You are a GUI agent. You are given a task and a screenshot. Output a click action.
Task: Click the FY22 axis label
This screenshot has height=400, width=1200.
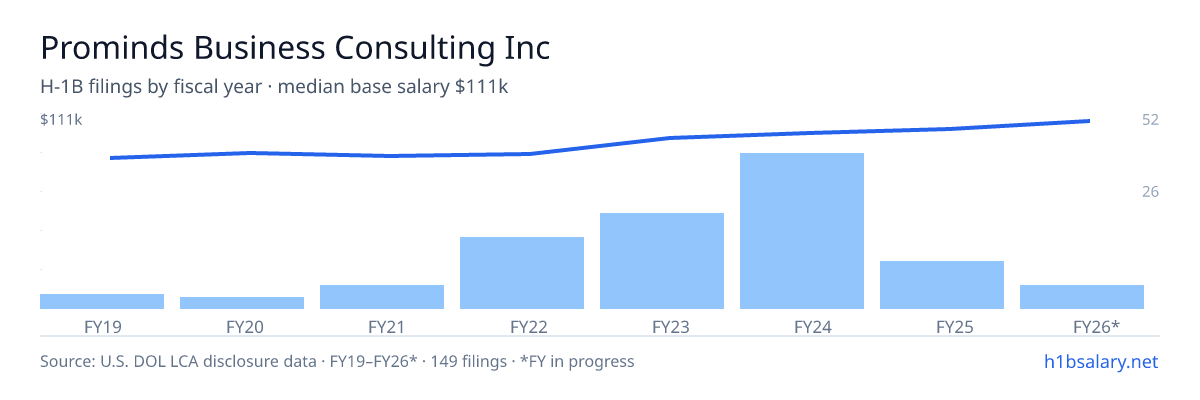522,326
